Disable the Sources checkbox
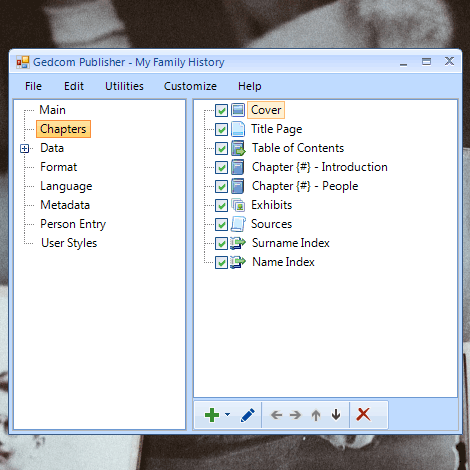This screenshot has width=470, height=470. point(221,224)
